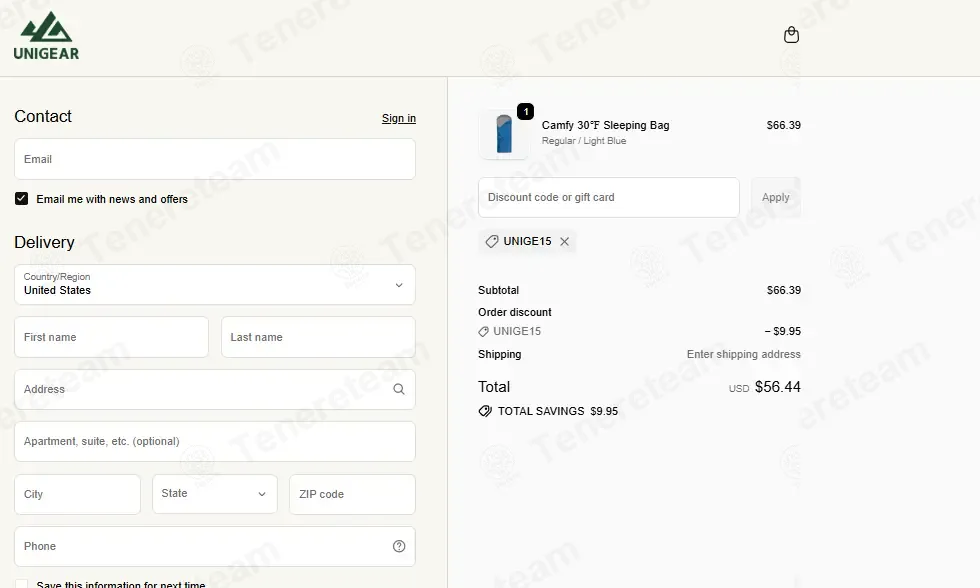Focus the Apartment, suite field
The width and height of the screenshot is (980, 588).
[215, 441]
